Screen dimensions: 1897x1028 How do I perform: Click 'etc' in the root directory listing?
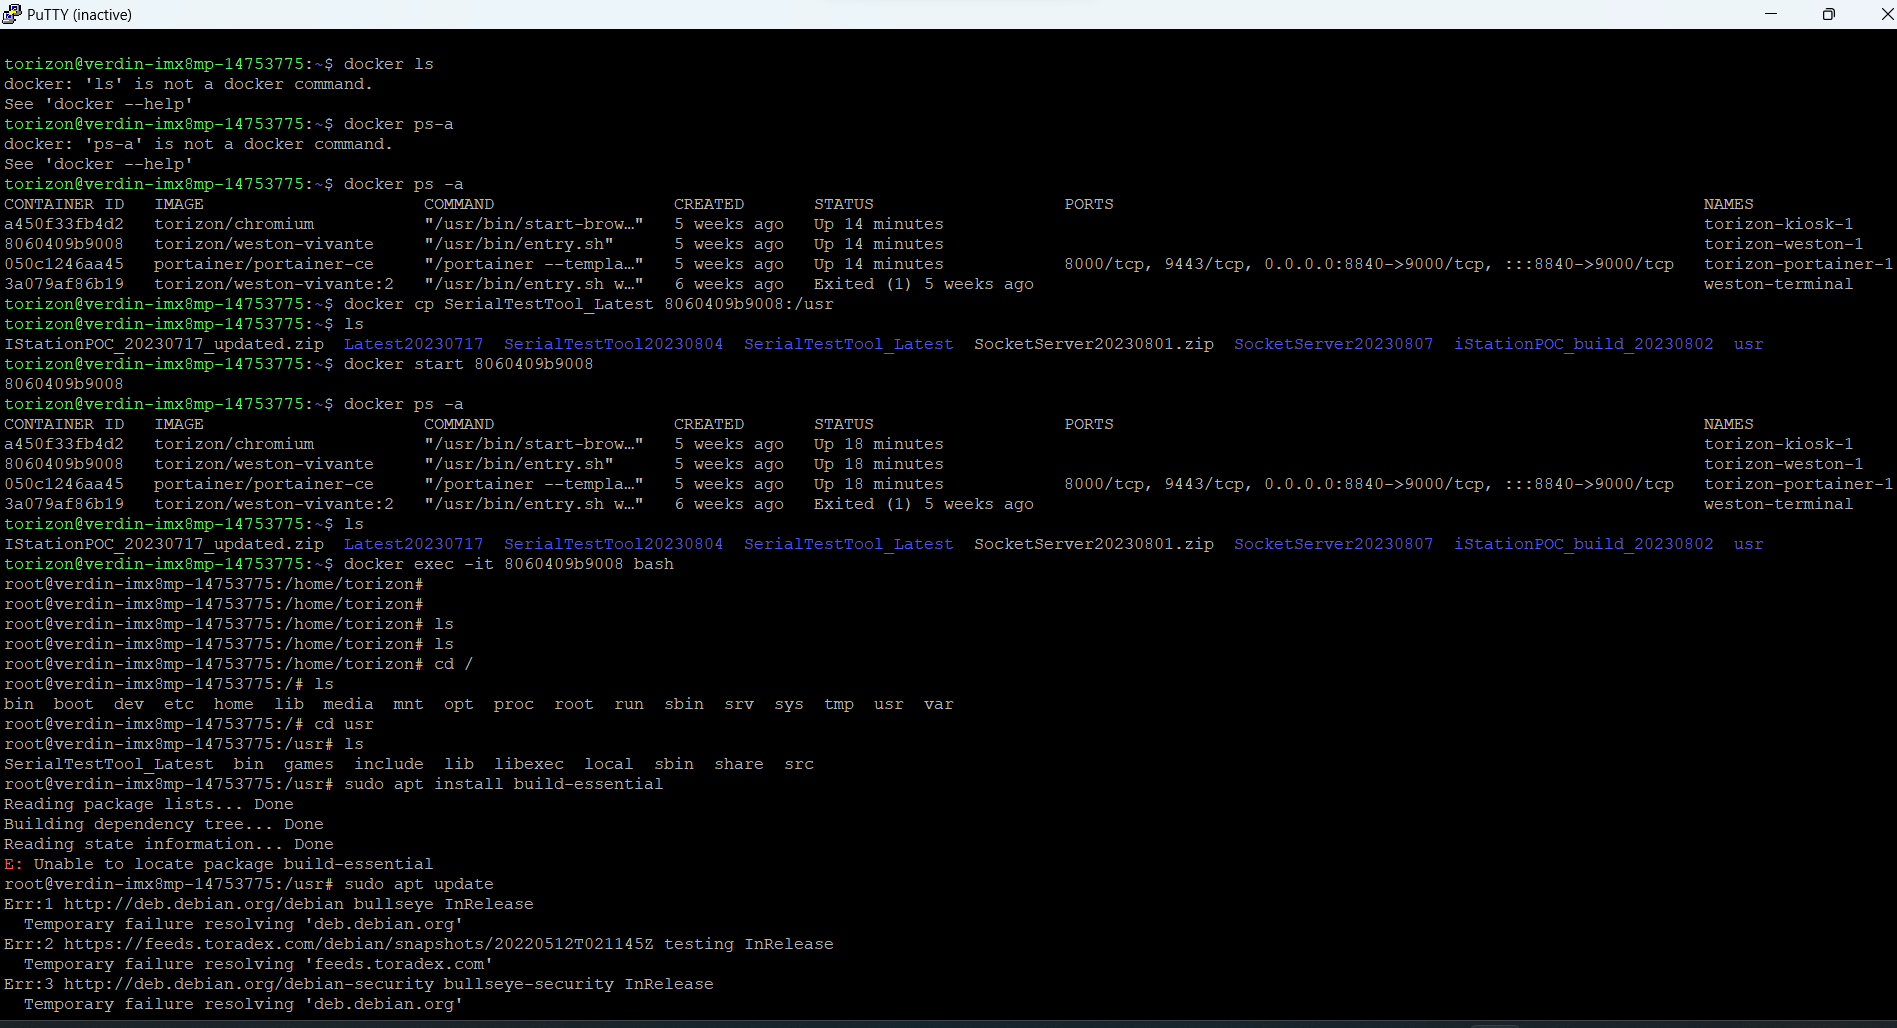click(179, 704)
